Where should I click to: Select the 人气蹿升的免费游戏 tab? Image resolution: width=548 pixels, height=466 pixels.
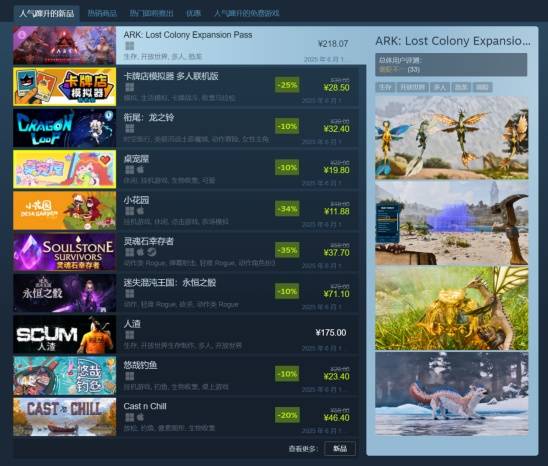pyautogui.click(x=246, y=13)
